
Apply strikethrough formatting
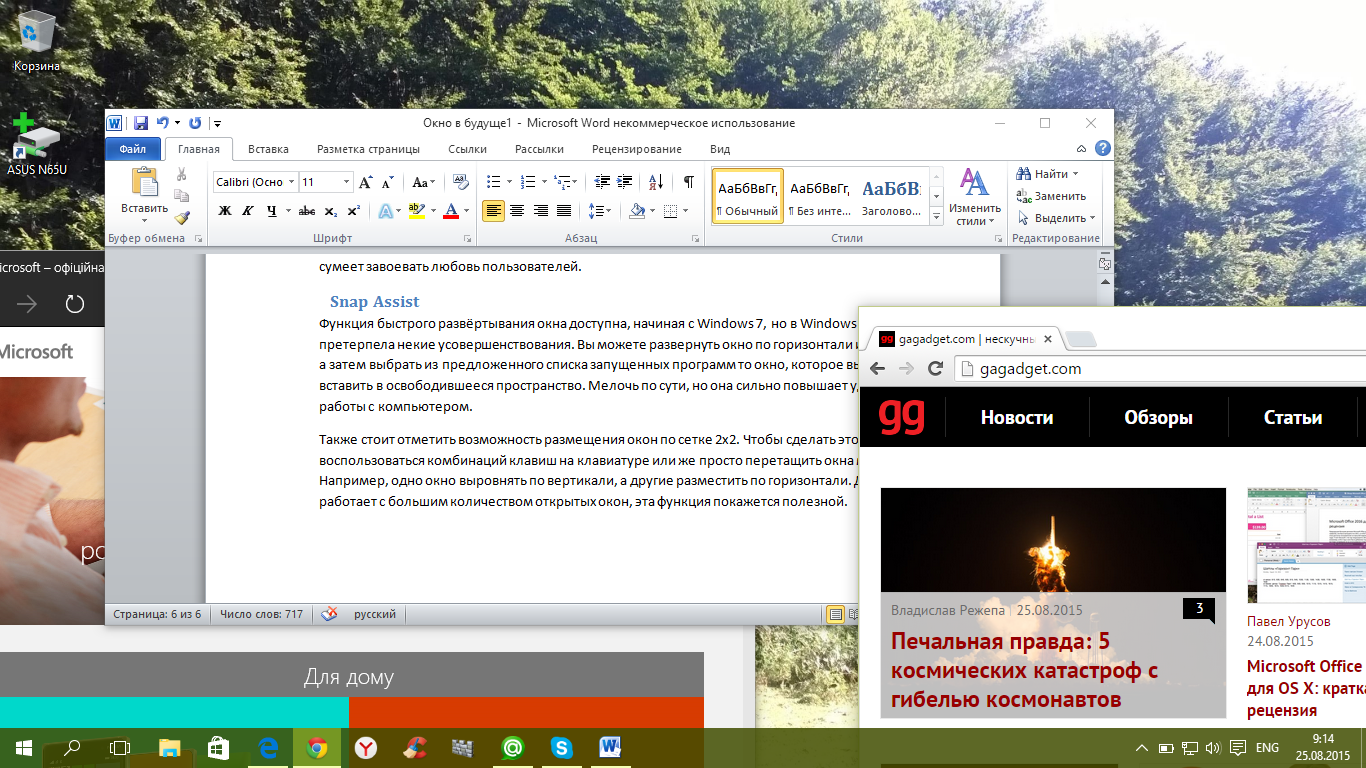coord(307,211)
